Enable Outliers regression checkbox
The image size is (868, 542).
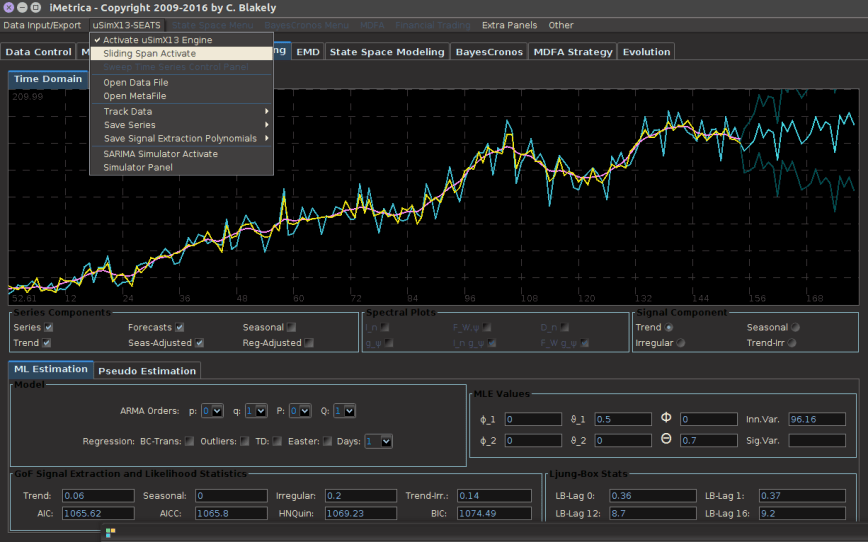(245, 441)
